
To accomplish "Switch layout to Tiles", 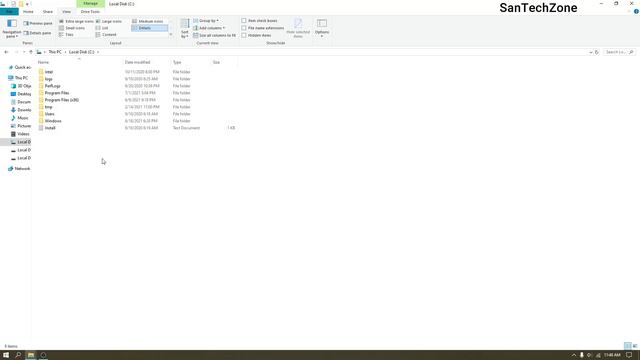I will click(66, 35).
